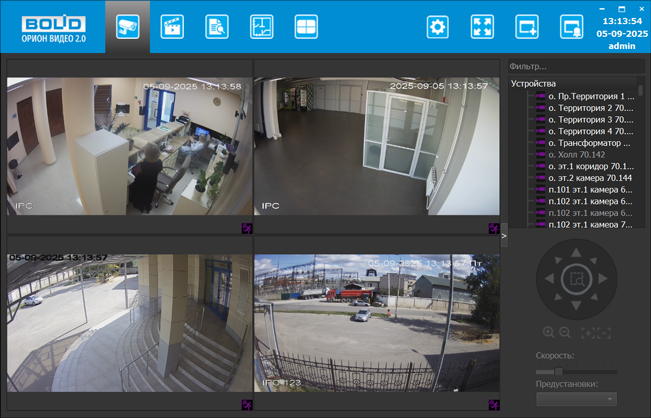Adjust the Скорость speed slider
This screenshot has height=418, width=651.
click(x=558, y=372)
